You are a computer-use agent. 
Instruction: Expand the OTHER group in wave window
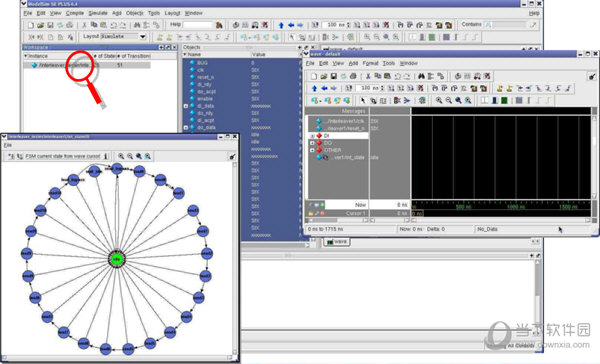coord(312,150)
